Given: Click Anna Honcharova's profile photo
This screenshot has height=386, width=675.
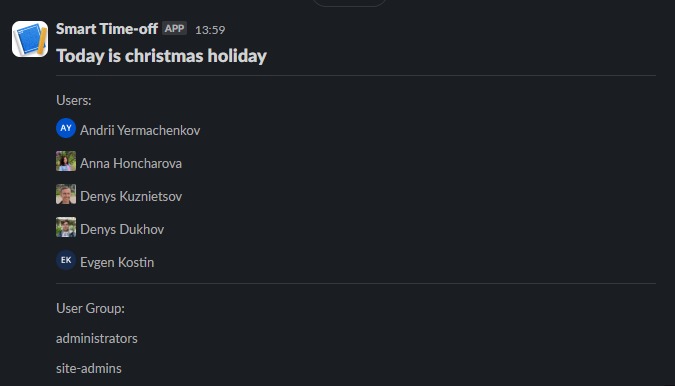Looking at the screenshot, I should pyautogui.click(x=66, y=161).
